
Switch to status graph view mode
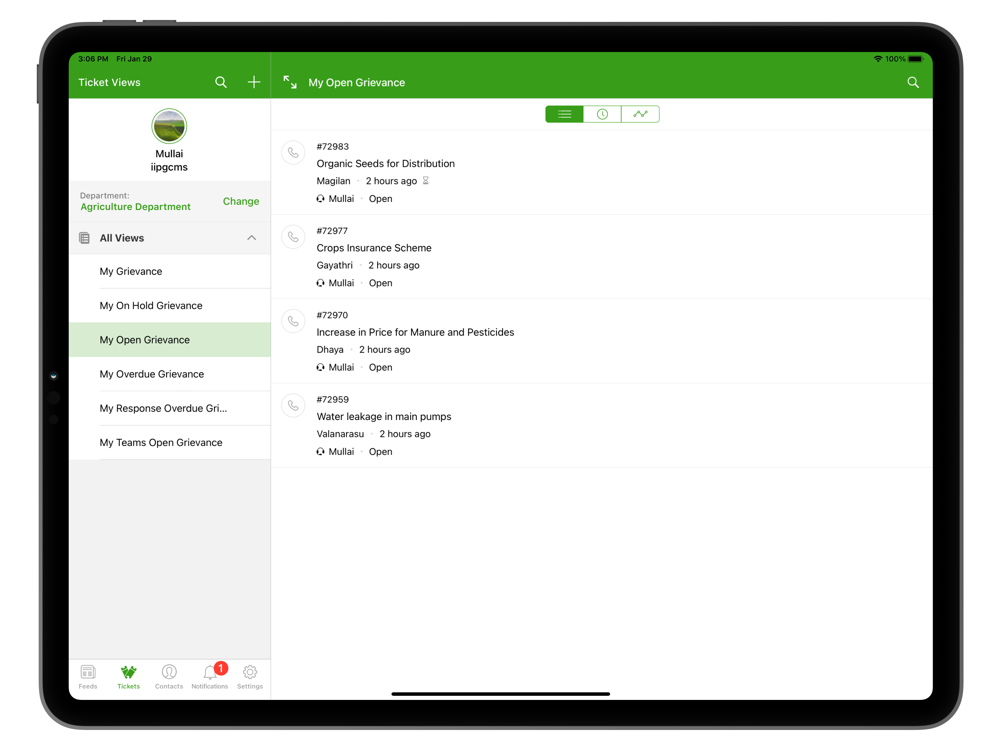click(640, 114)
